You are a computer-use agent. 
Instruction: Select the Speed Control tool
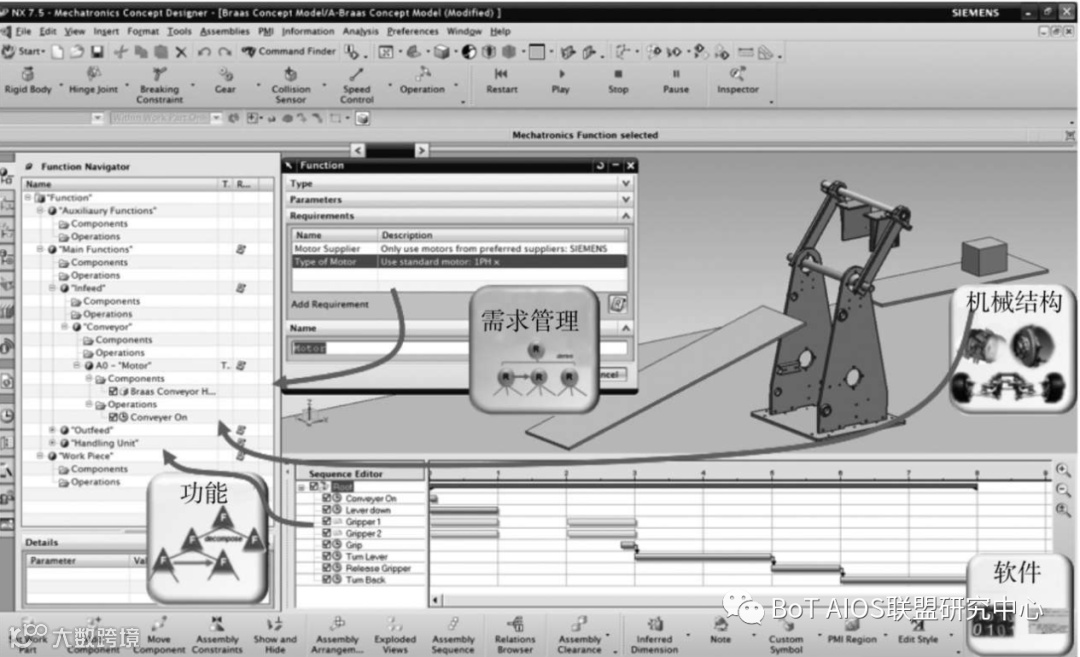pyautogui.click(x=356, y=85)
